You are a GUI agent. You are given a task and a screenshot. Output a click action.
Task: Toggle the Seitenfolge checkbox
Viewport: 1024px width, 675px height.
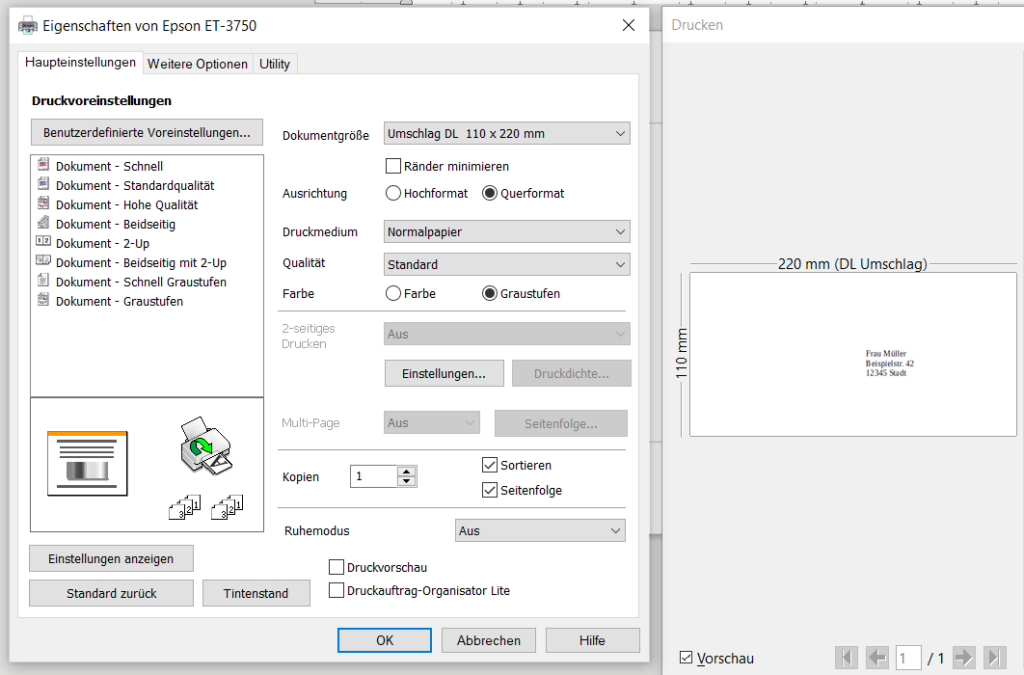click(x=490, y=490)
